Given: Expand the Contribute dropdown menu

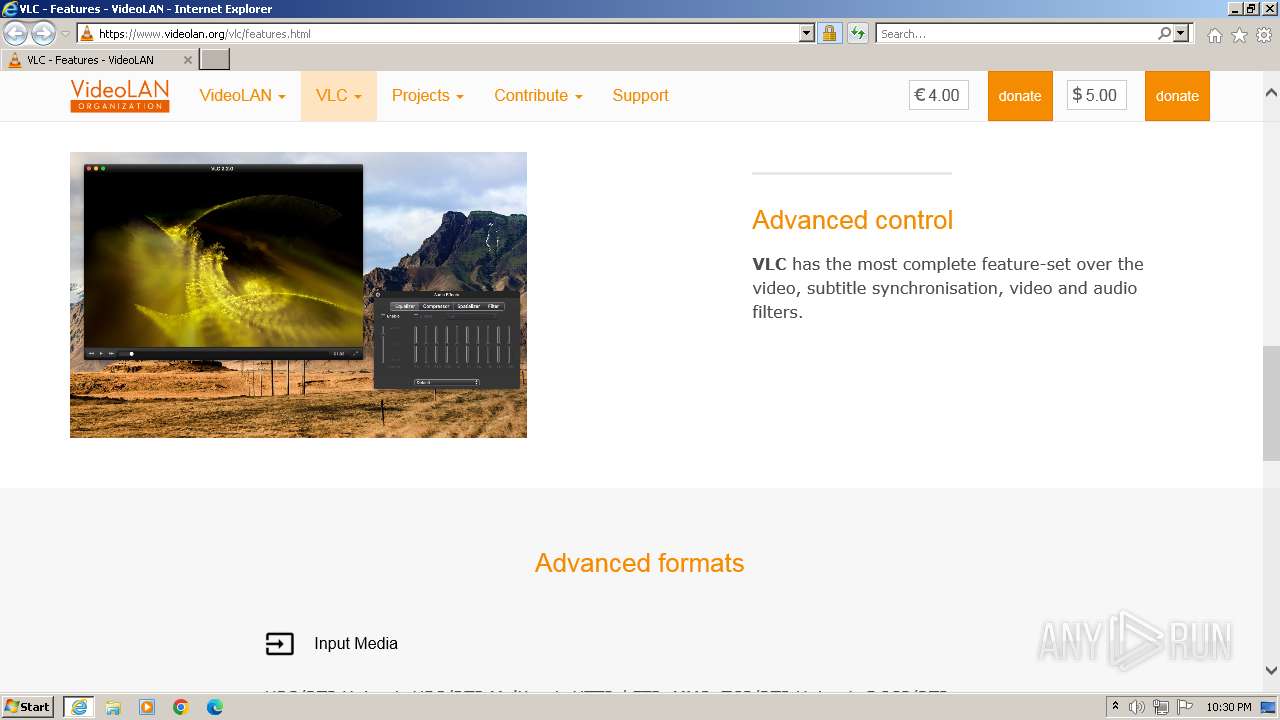Looking at the screenshot, I should (538, 96).
